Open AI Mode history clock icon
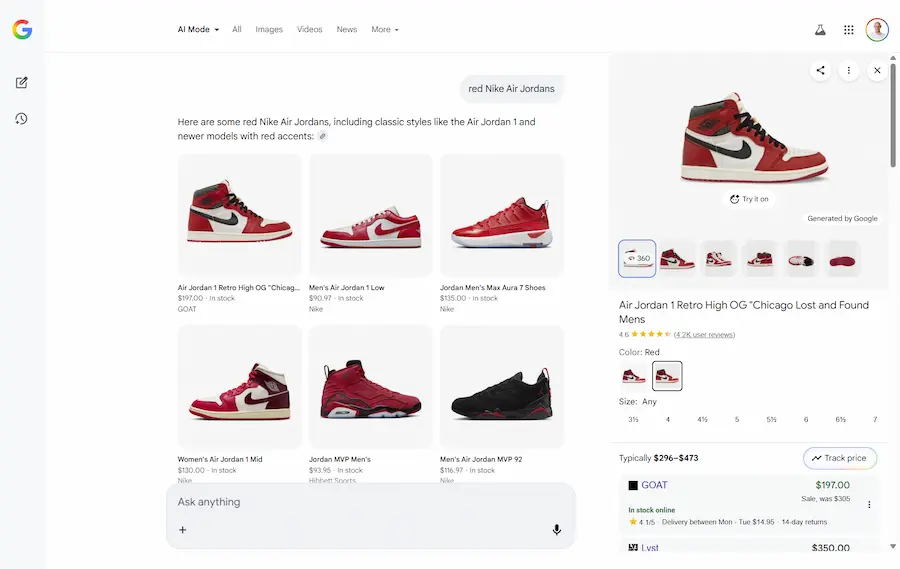The width and height of the screenshot is (900, 569). coord(21,119)
